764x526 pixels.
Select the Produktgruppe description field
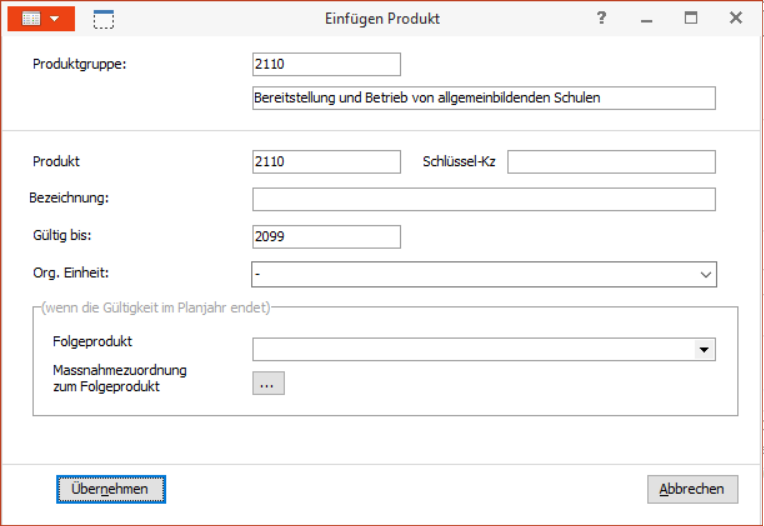484,98
